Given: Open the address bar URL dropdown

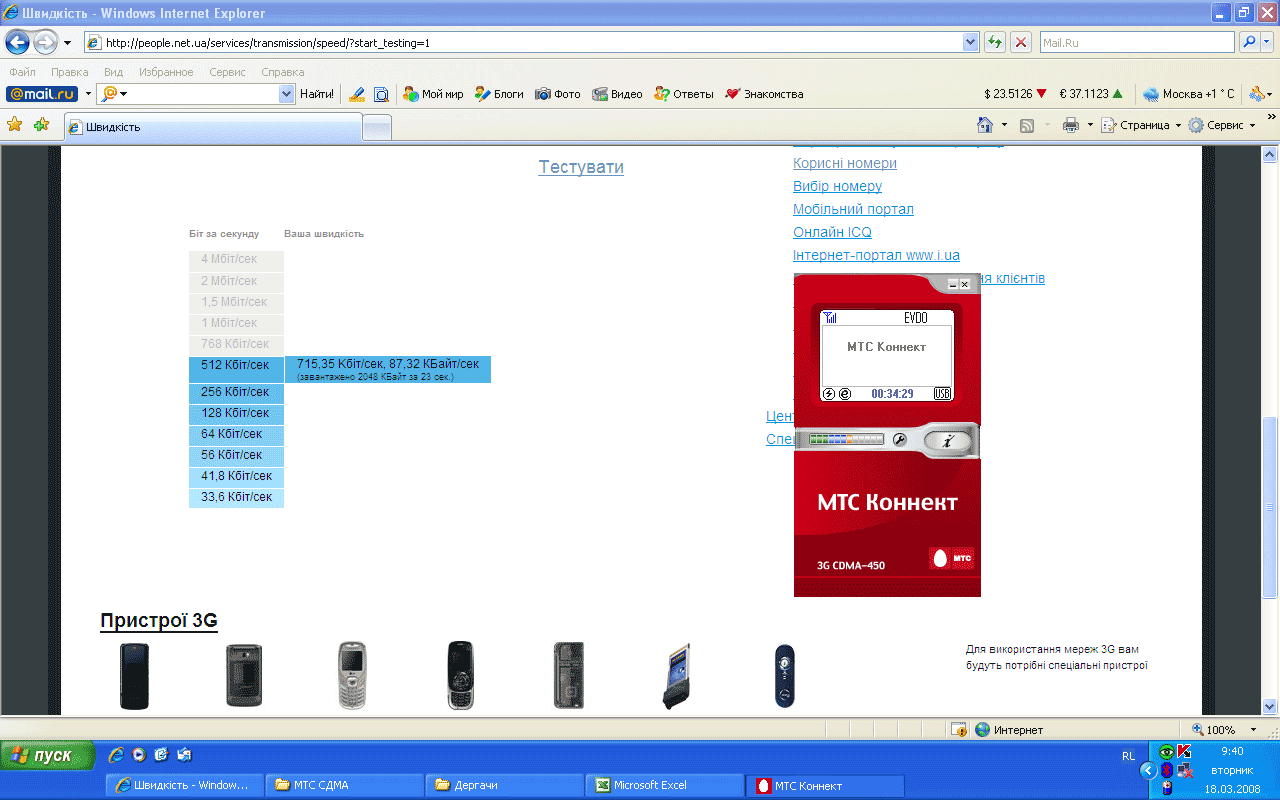Looking at the screenshot, I should tap(970, 43).
